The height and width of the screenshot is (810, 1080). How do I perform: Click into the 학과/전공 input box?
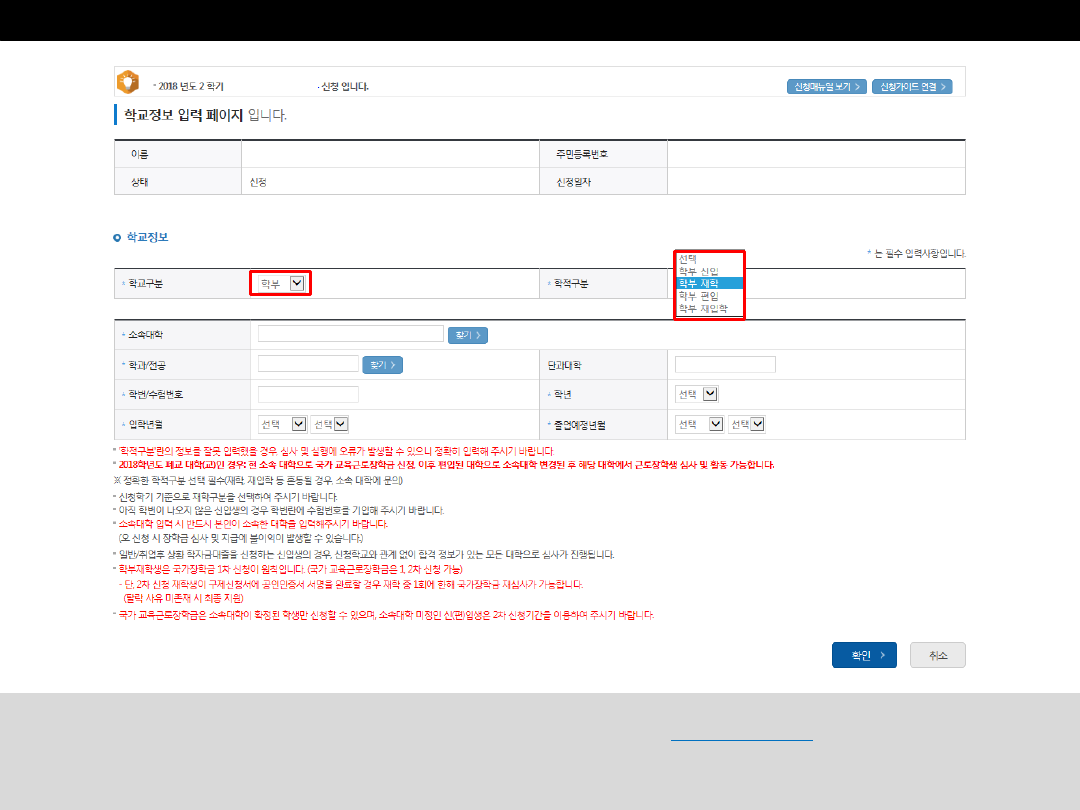click(x=308, y=364)
